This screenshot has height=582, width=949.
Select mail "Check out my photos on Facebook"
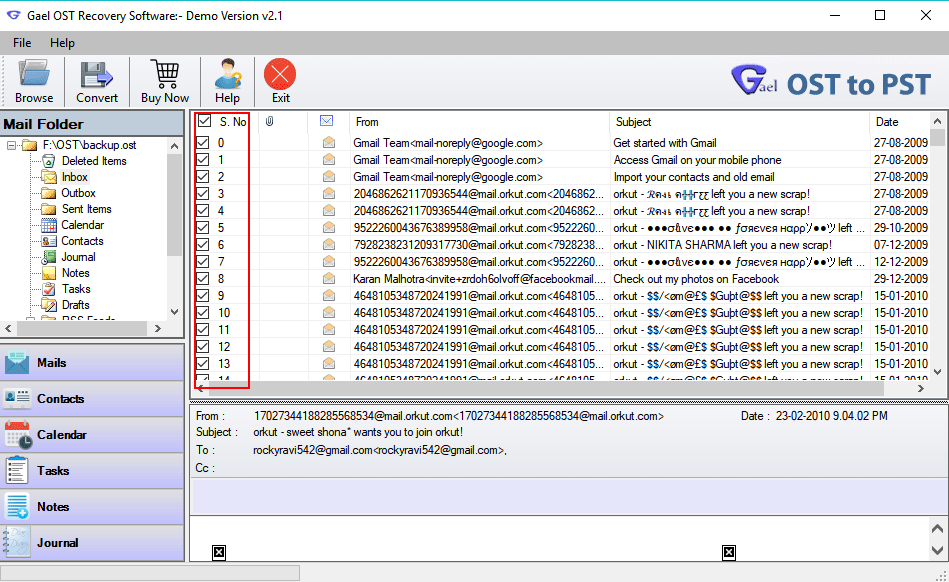coord(696,279)
